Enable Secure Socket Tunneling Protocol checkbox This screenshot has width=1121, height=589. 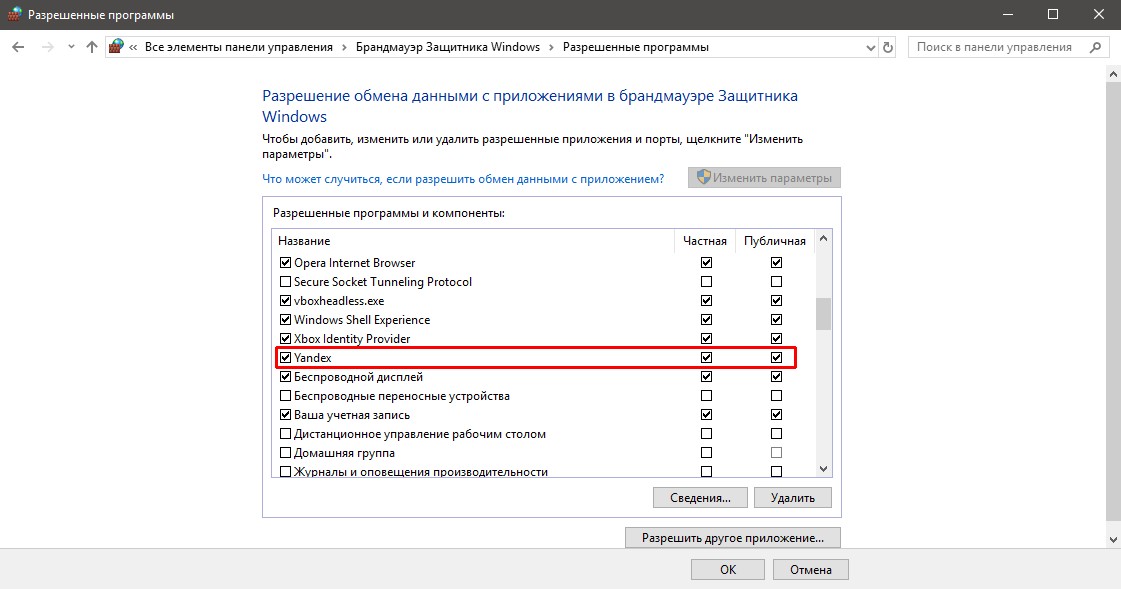pos(285,282)
